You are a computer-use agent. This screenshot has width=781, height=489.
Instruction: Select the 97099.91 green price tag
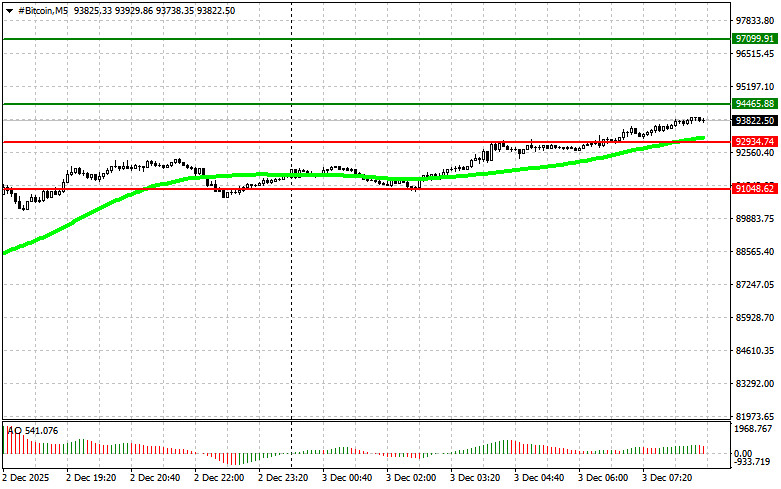(755, 38)
